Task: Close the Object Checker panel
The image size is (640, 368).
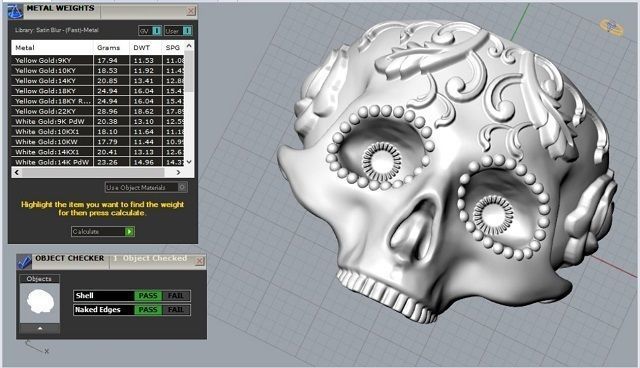Action: coord(200,261)
